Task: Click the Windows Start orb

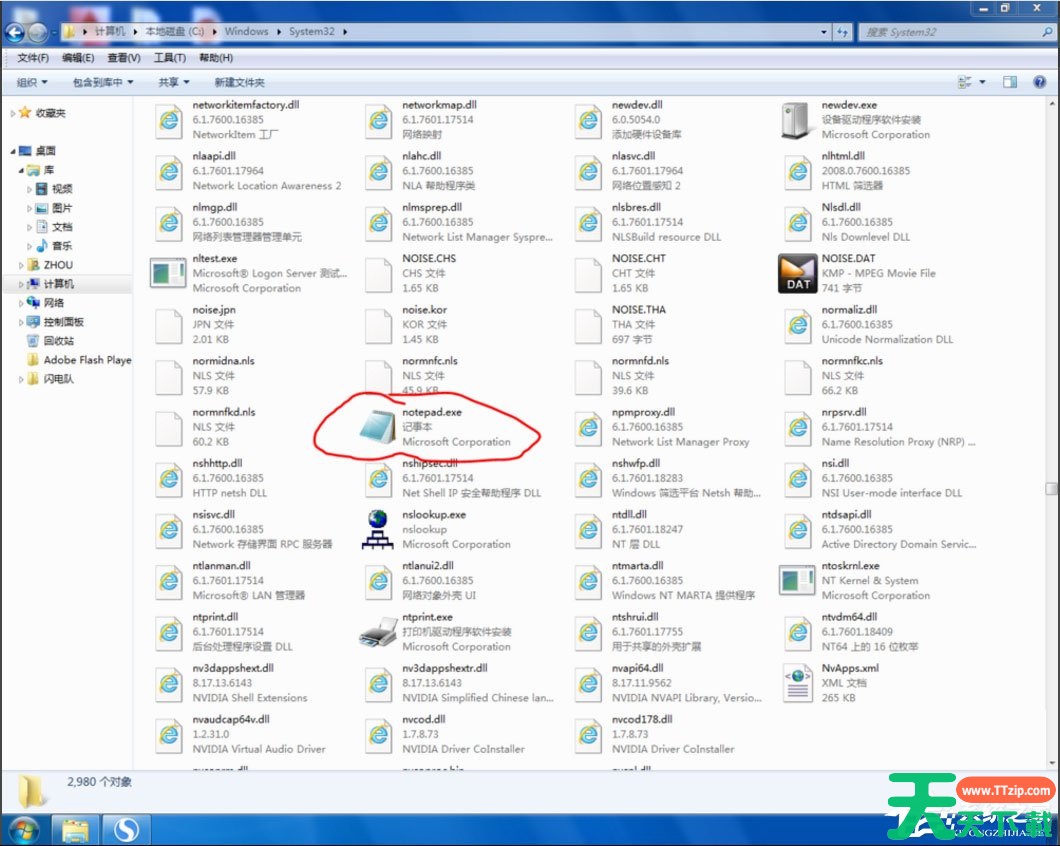Action: (22, 829)
